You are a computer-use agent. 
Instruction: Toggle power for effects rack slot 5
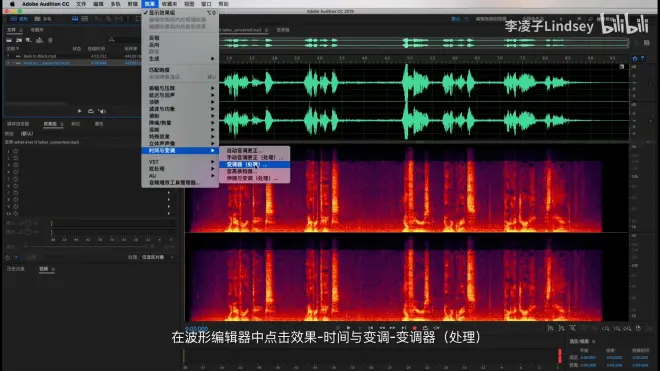tap(16, 179)
